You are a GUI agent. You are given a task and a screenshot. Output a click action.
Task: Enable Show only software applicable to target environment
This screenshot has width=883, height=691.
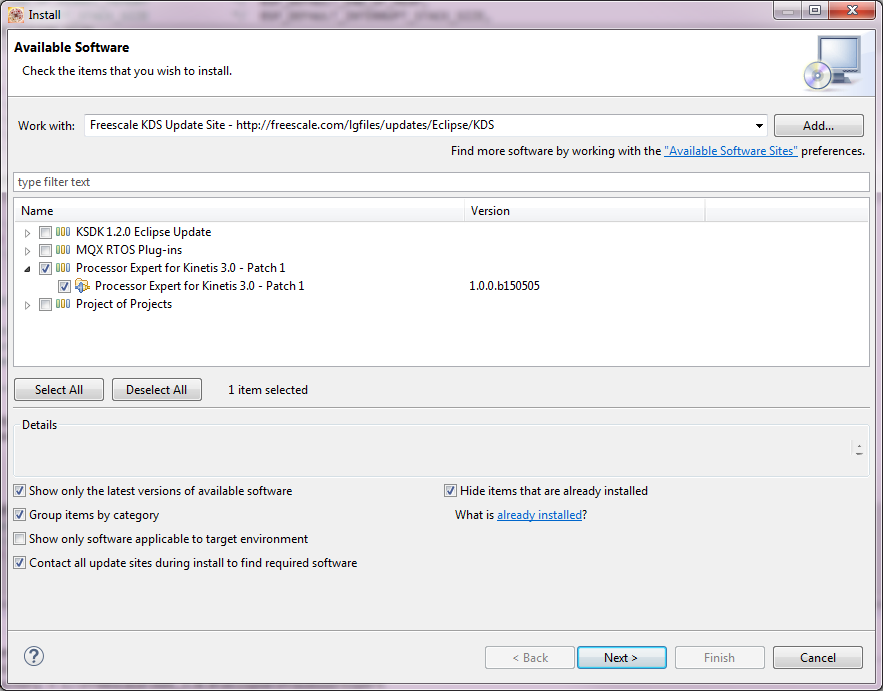coord(20,539)
